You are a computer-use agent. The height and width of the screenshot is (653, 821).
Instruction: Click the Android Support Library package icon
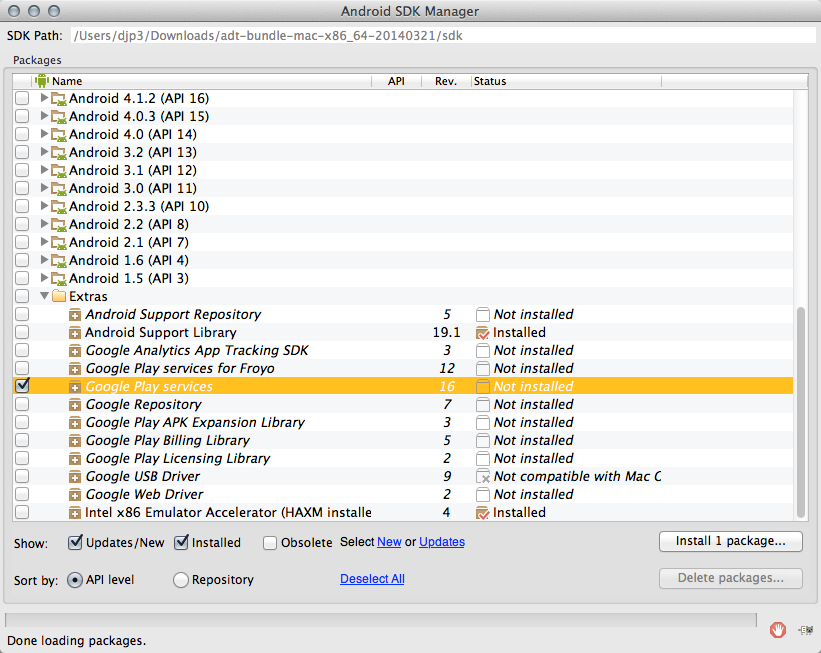pos(75,333)
